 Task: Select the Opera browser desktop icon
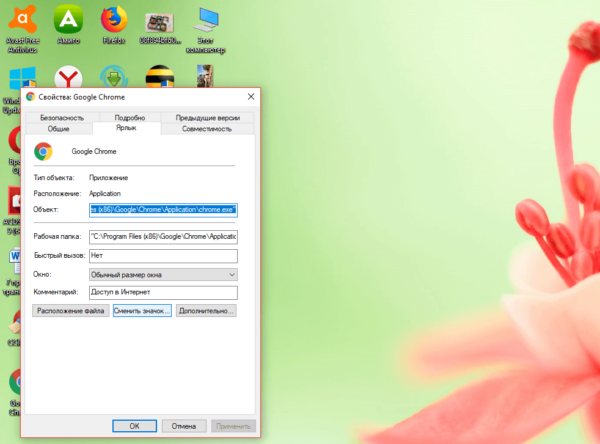point(15,140)
